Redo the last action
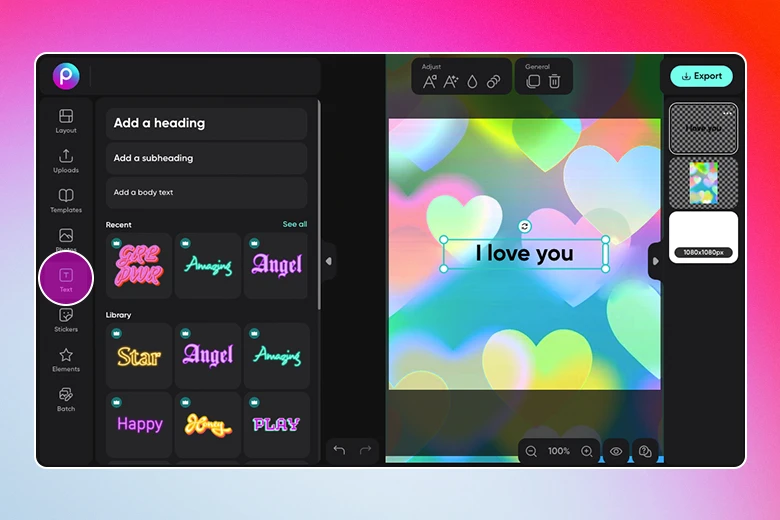The height and width of the screenshot is (520, 780). tap(366, 450)
